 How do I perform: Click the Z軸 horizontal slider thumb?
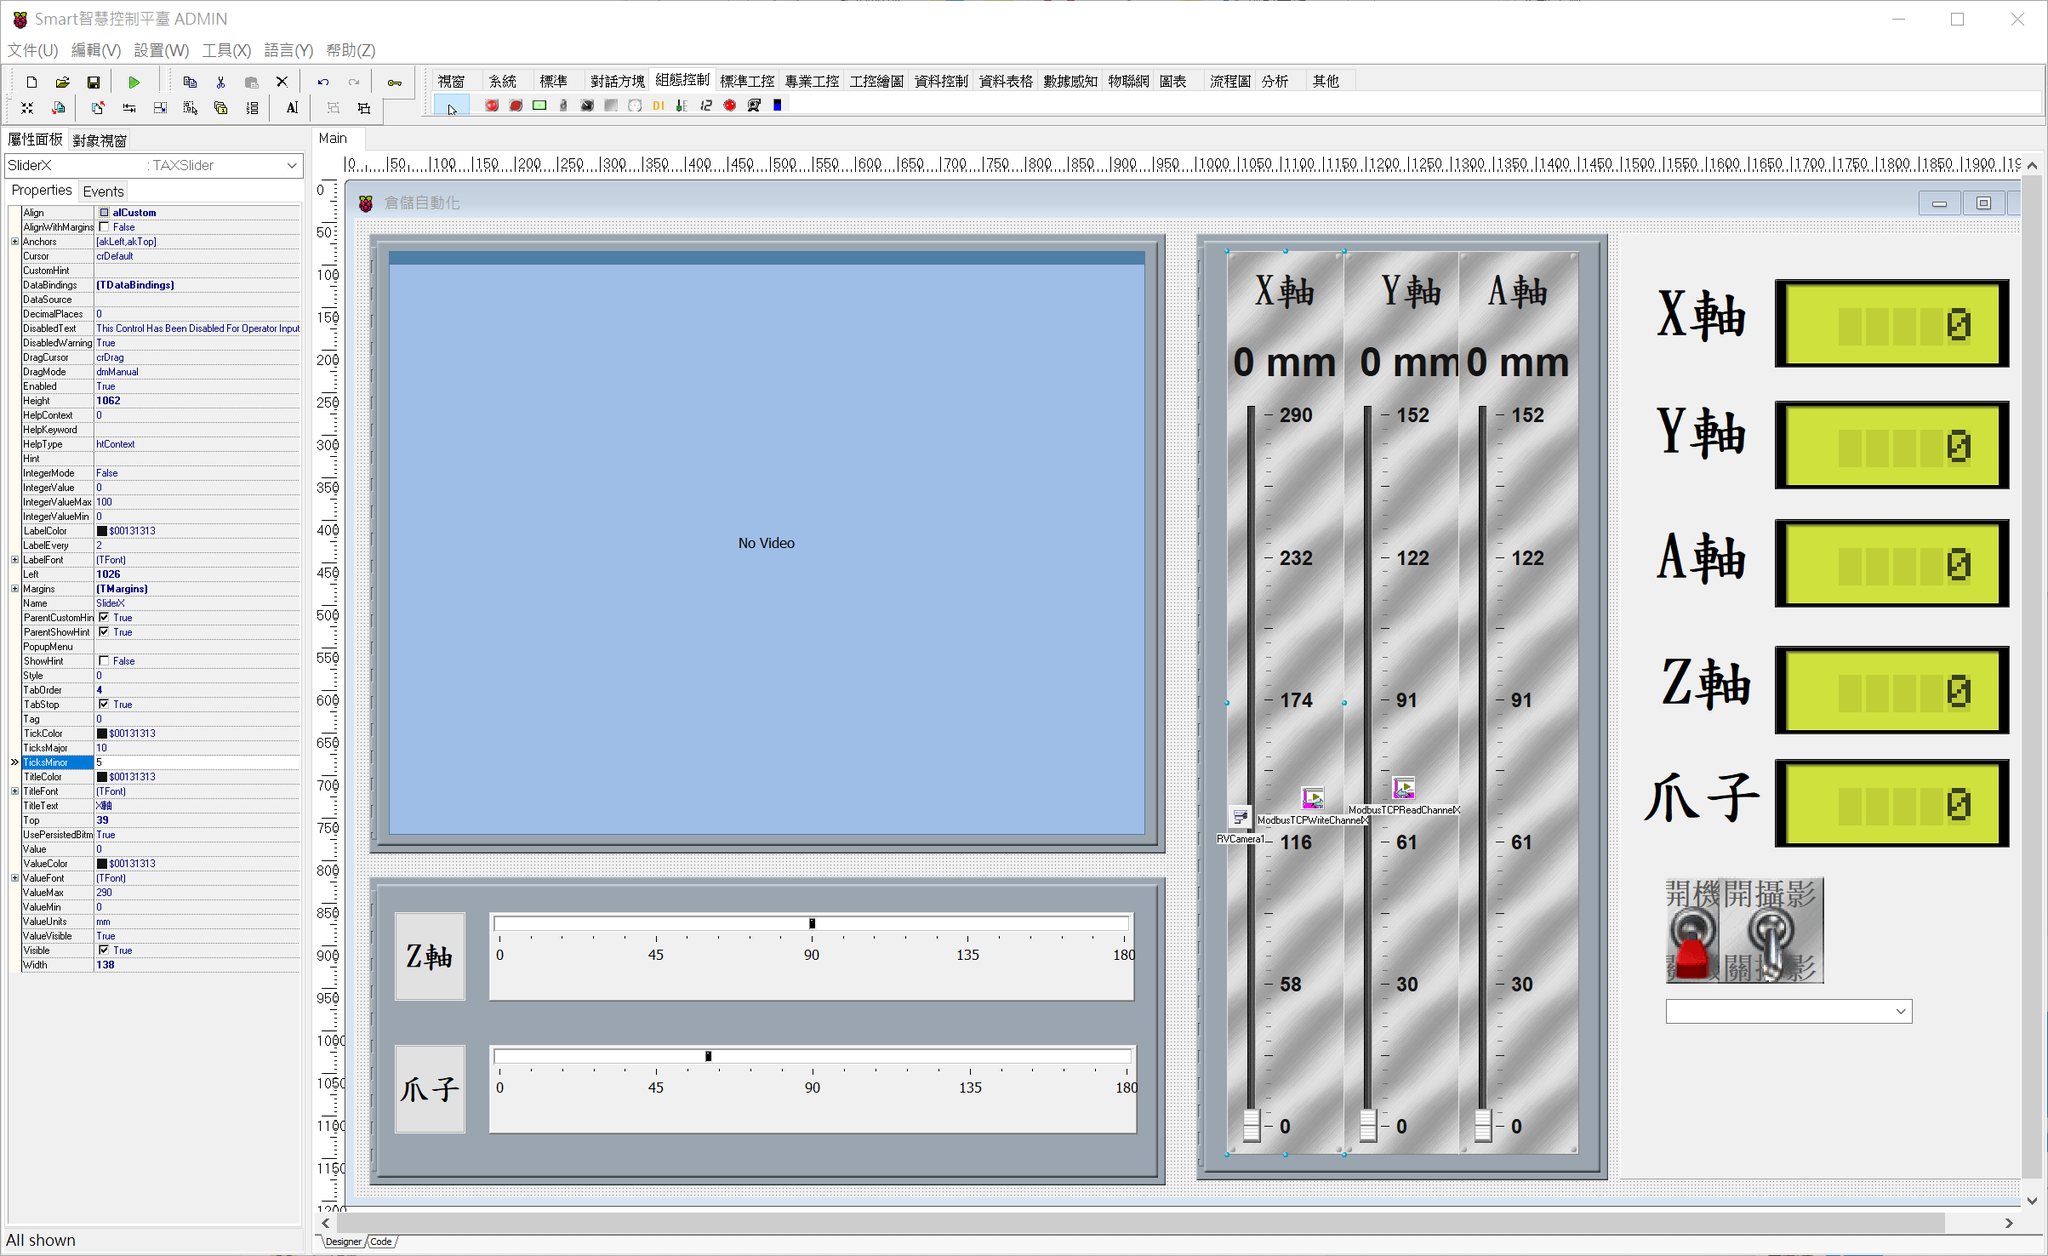(x=812, y=924)
